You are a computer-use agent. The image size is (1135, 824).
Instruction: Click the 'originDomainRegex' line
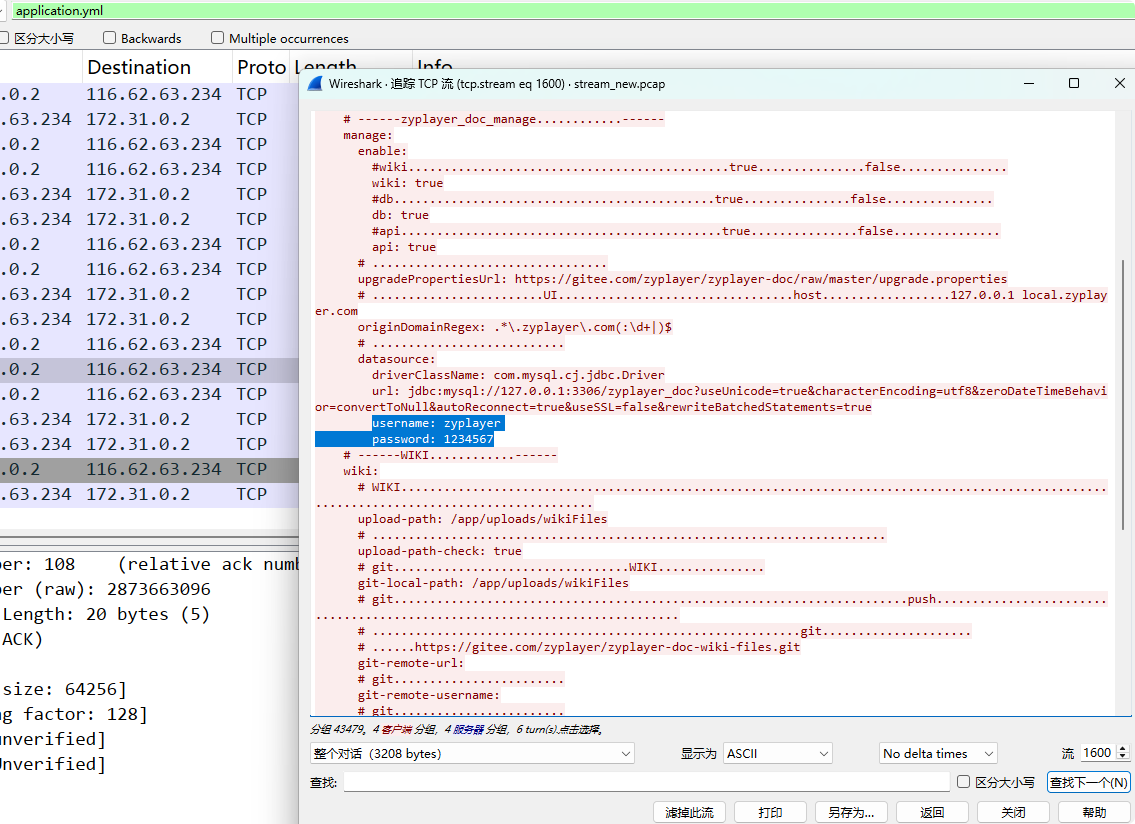pyautogui.click(x=514, y=327)
